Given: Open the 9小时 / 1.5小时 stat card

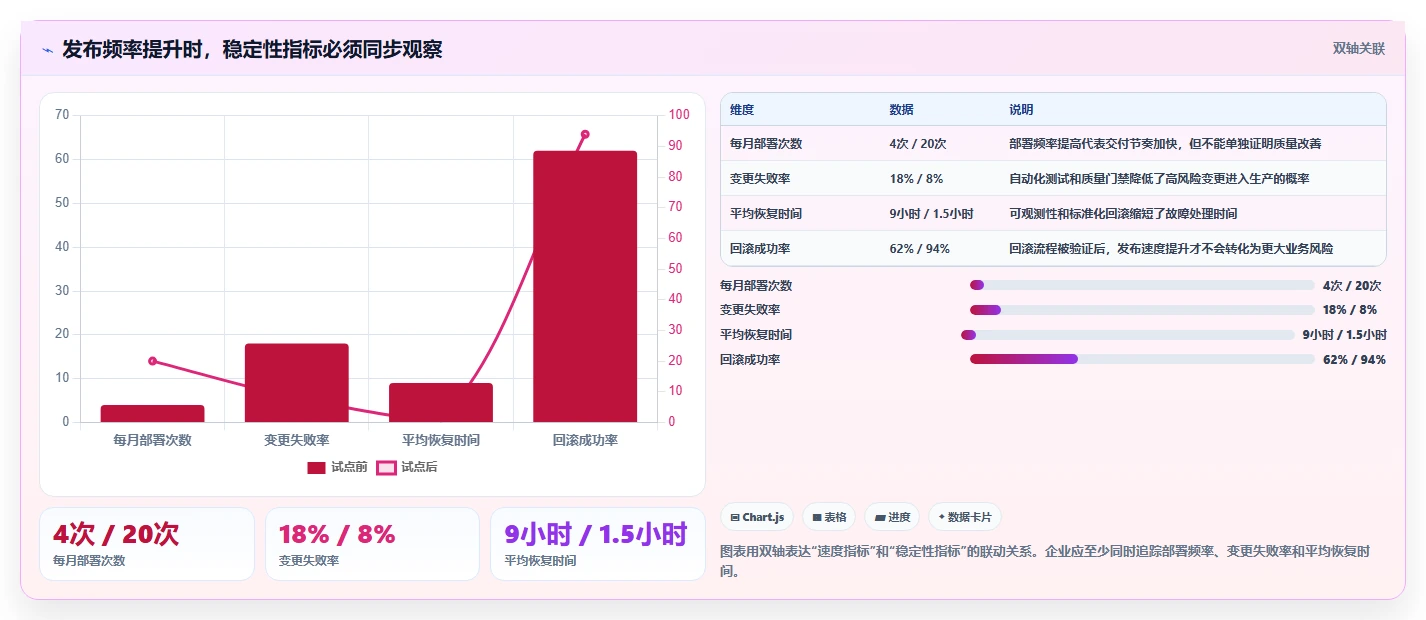Looking at the screenshot, I should (598, 544).
